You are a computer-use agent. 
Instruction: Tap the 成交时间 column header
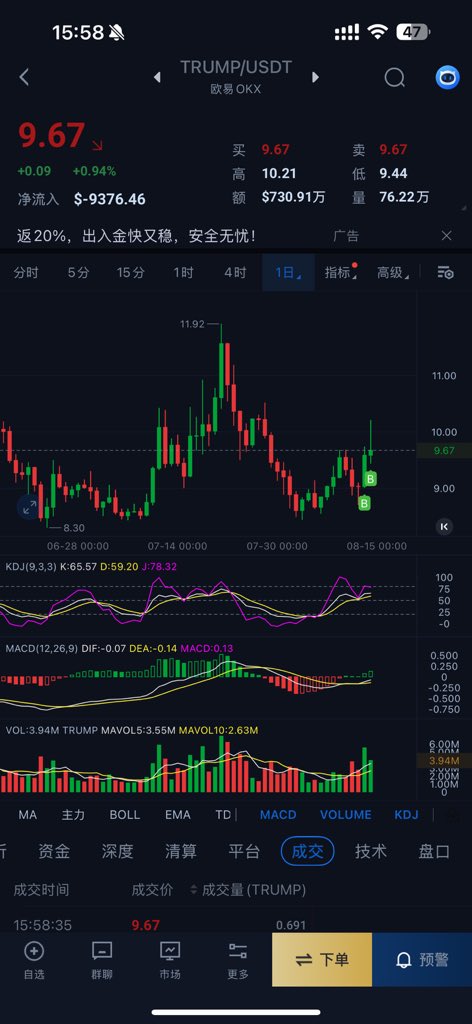click(41, 889)
